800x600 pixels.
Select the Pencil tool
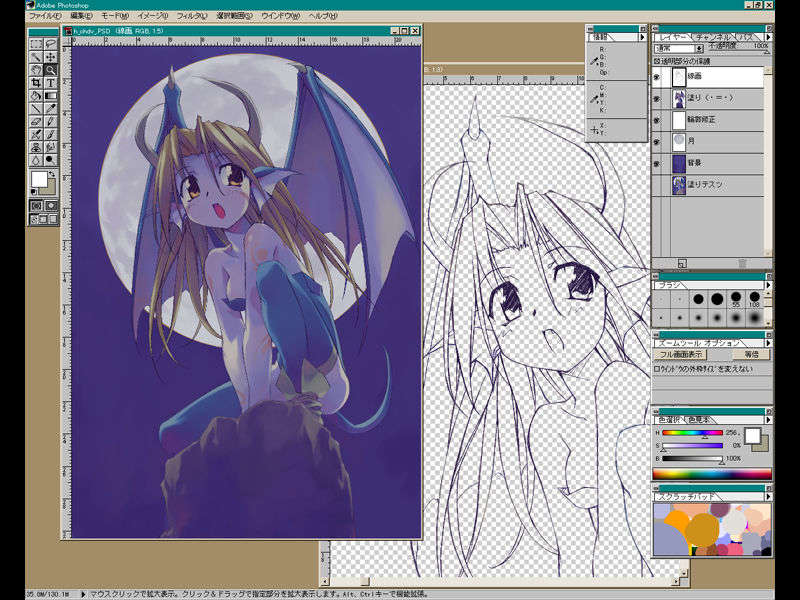coord(51,121)
